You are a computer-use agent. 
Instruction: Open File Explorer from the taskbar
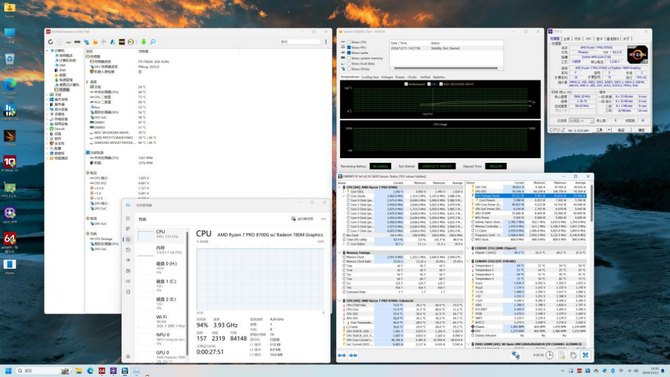[79, 371]
